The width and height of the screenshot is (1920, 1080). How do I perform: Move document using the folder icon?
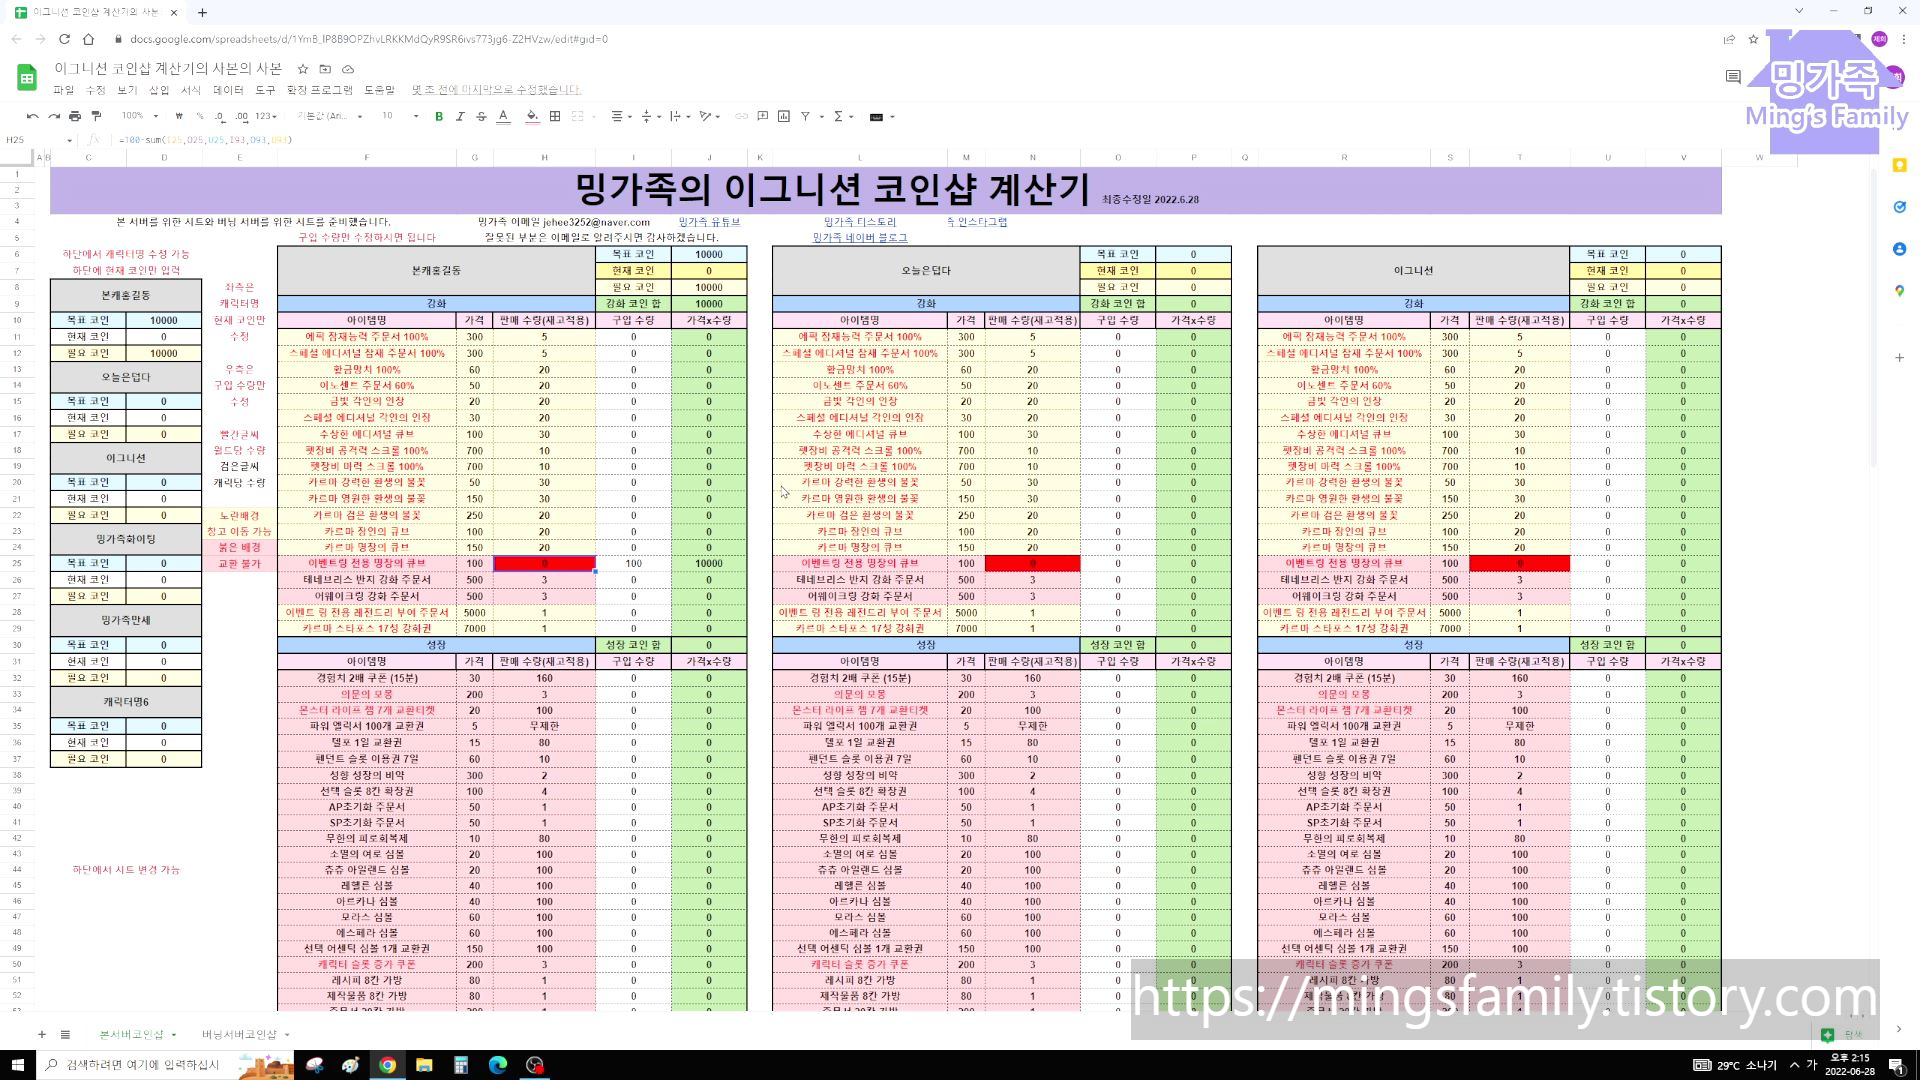[x=325, y=69]
